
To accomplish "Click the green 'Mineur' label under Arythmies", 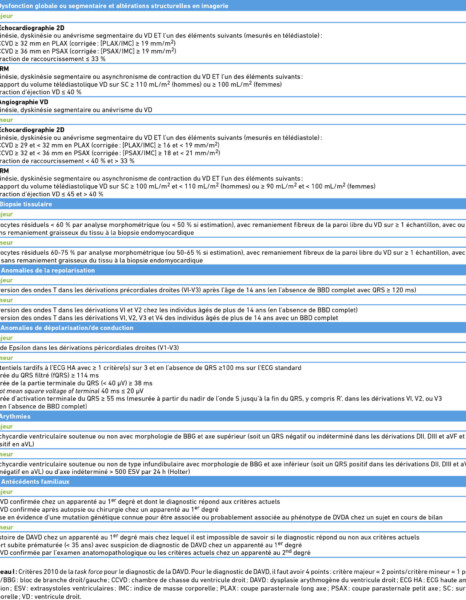I will tap(7, 454).
